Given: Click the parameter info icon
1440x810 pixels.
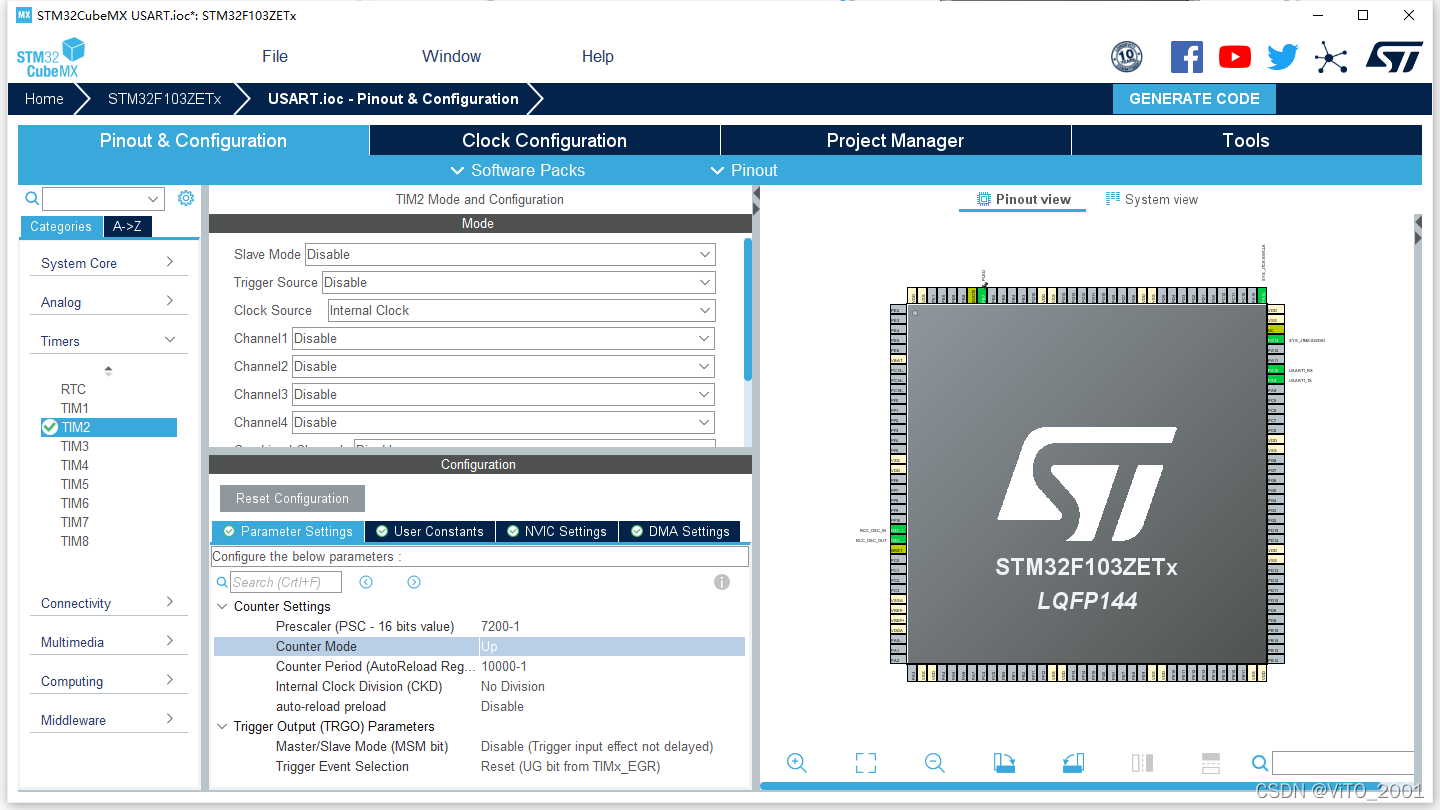Looking at the screenshot, I should (x=722, y=582).
